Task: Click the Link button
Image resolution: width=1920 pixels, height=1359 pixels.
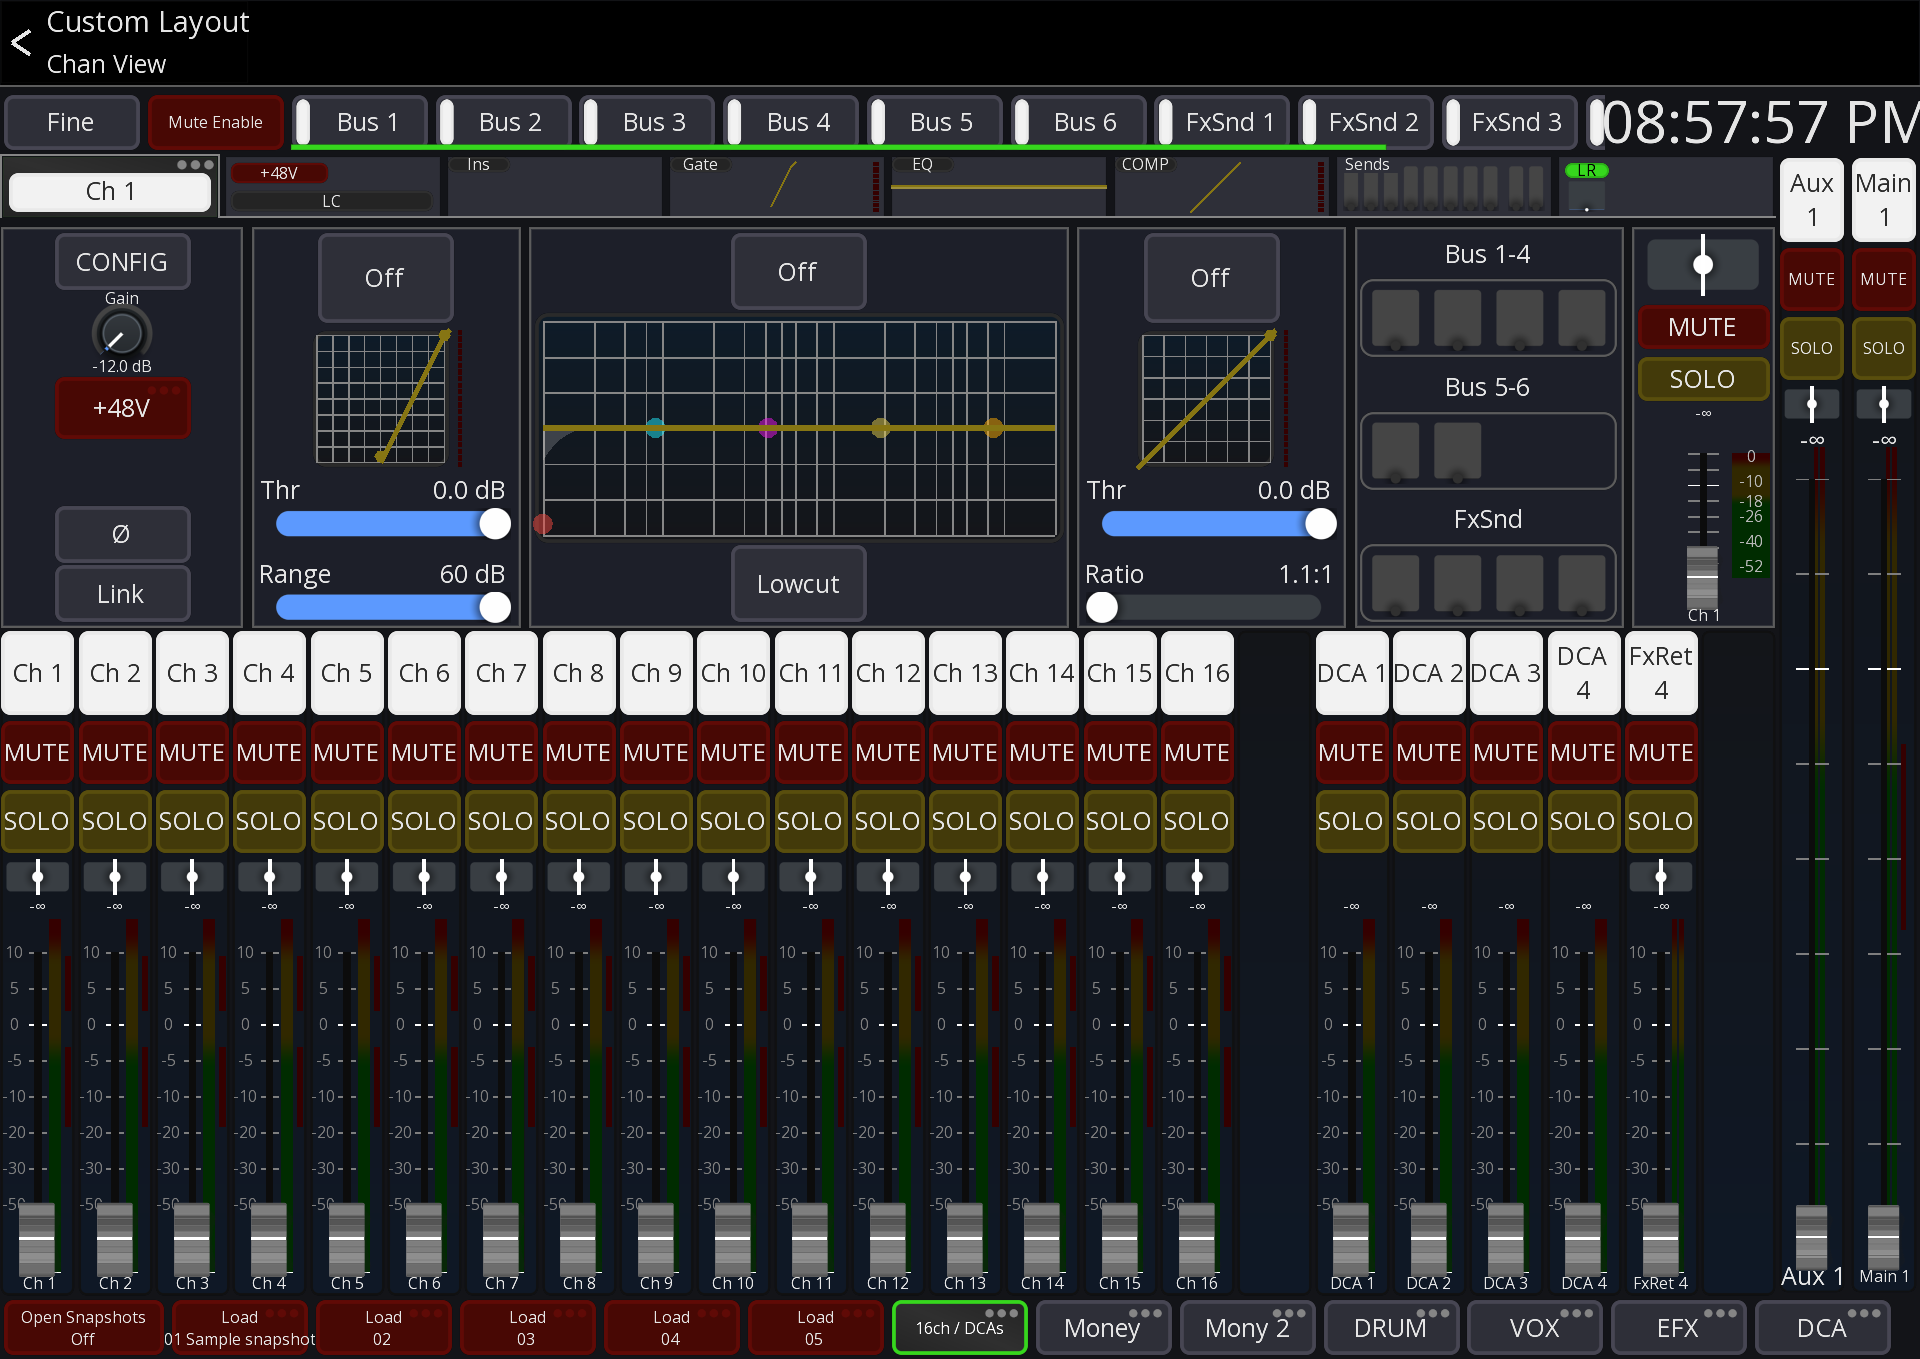Action: [x=122, y=594]
